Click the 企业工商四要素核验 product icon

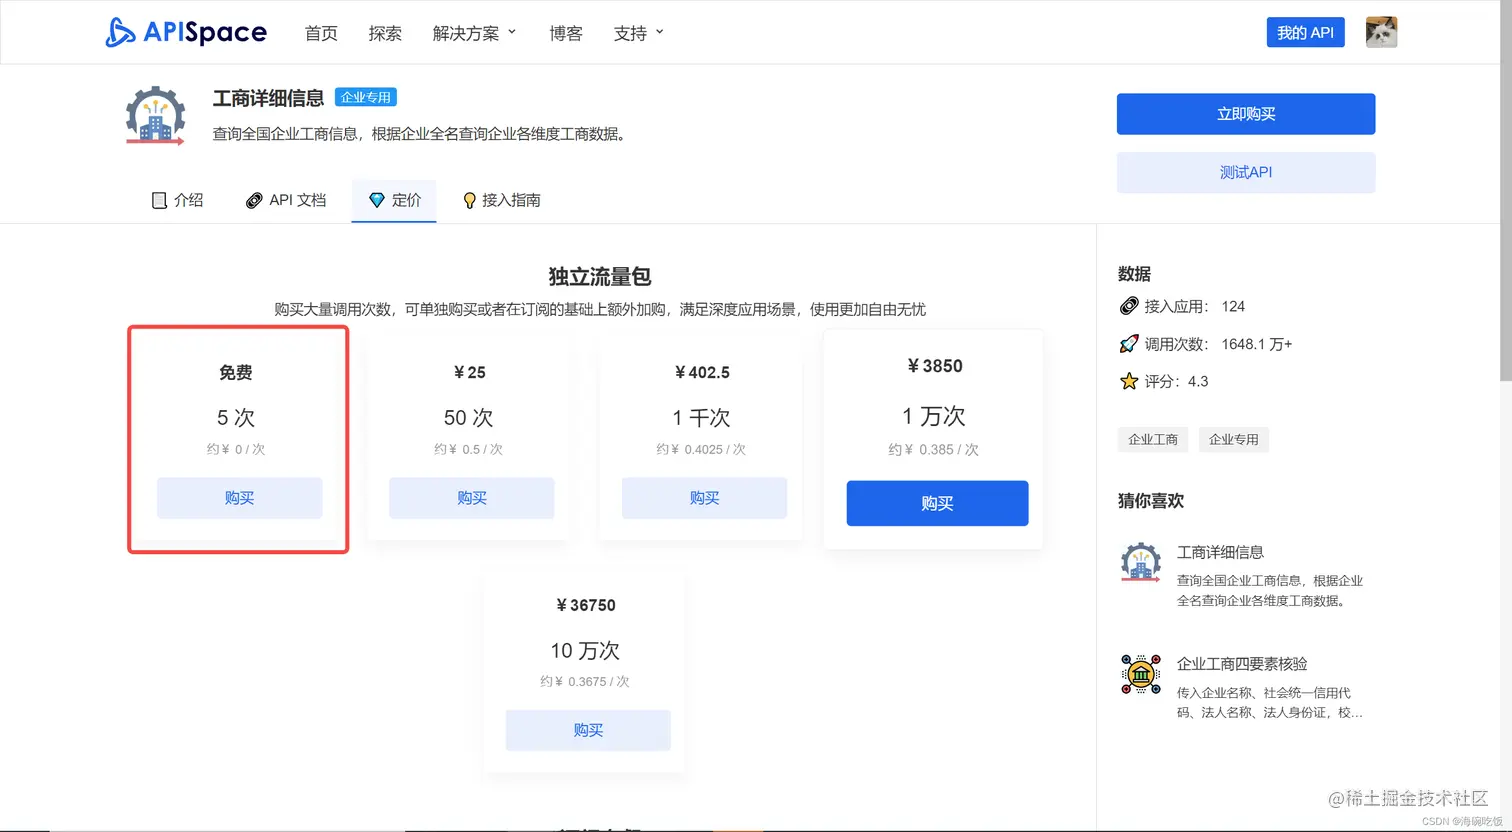click(1140, 674)
